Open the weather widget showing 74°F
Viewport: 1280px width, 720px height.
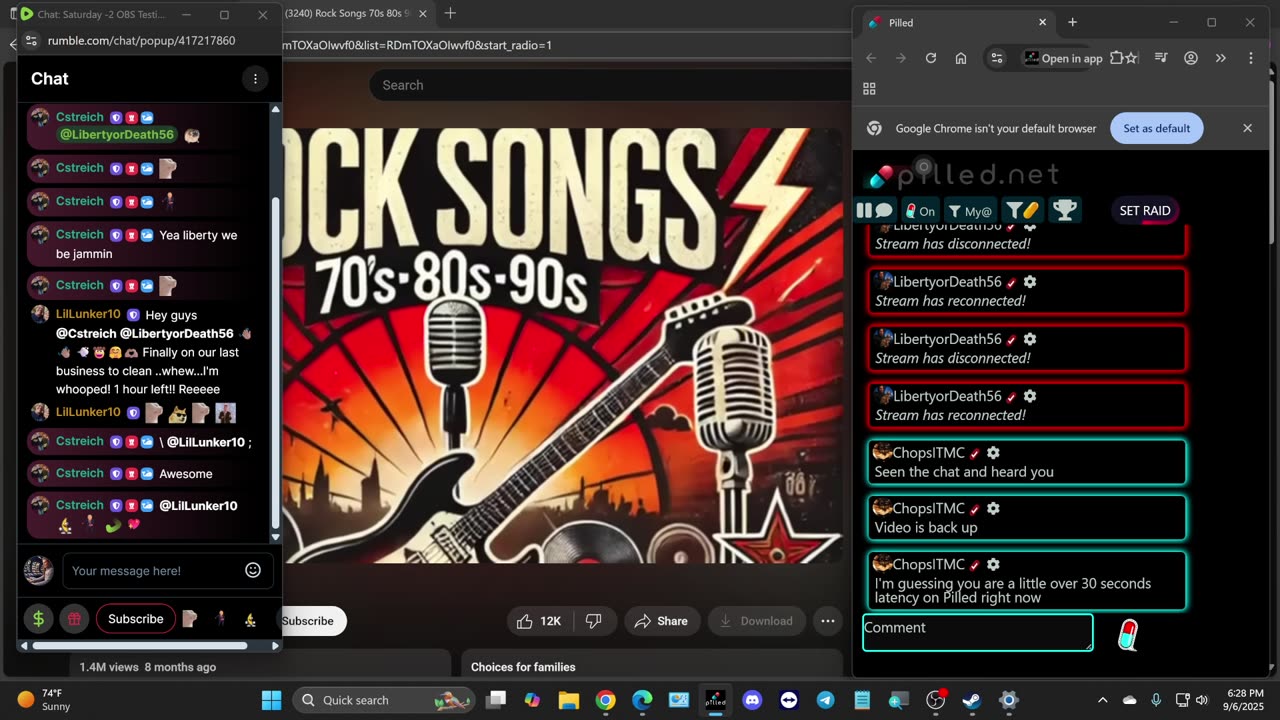[44, 700]
